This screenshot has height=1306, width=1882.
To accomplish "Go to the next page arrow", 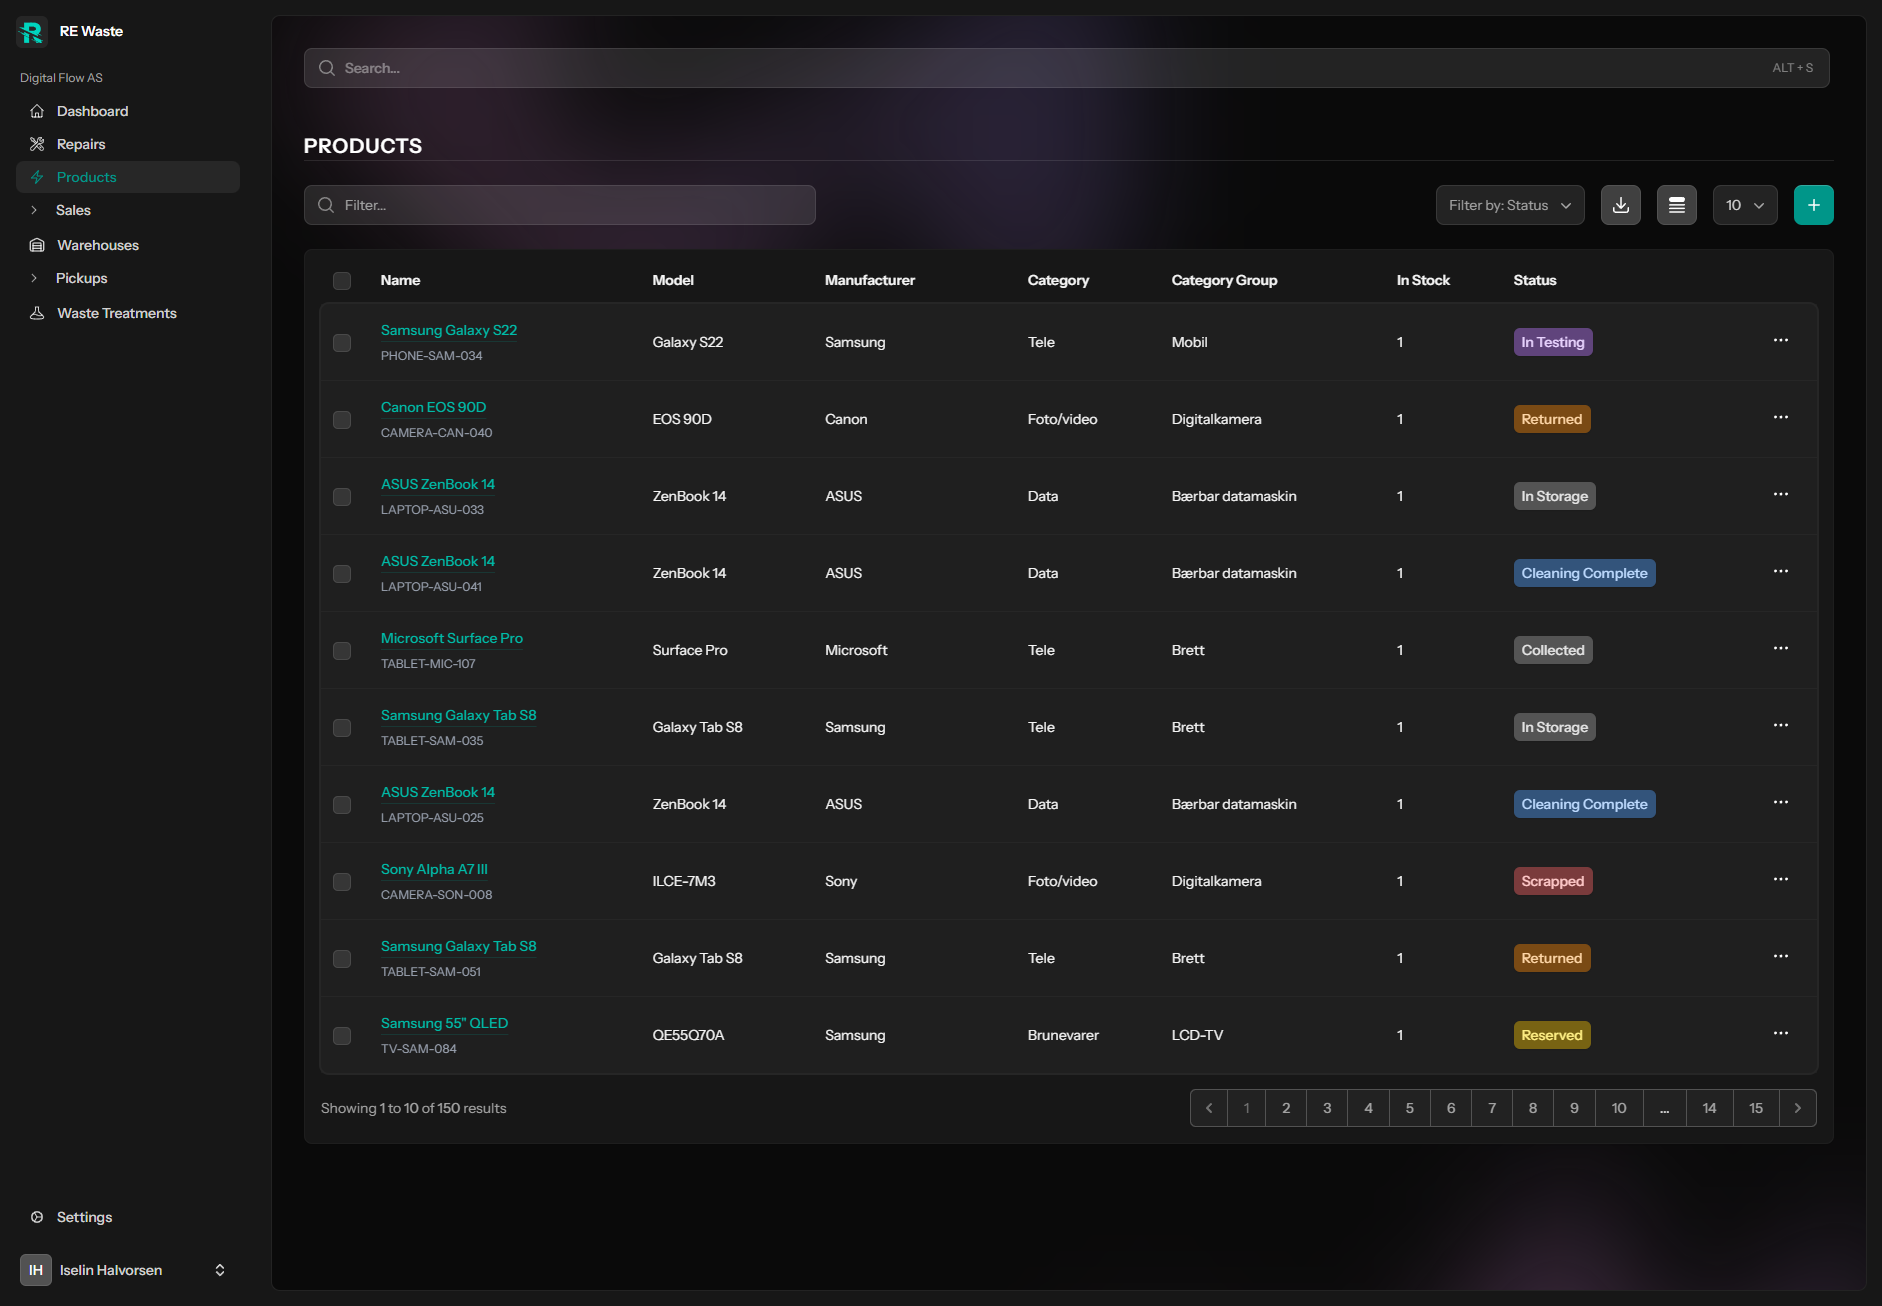I will pyautogui.click(x=1798, y=1108).
